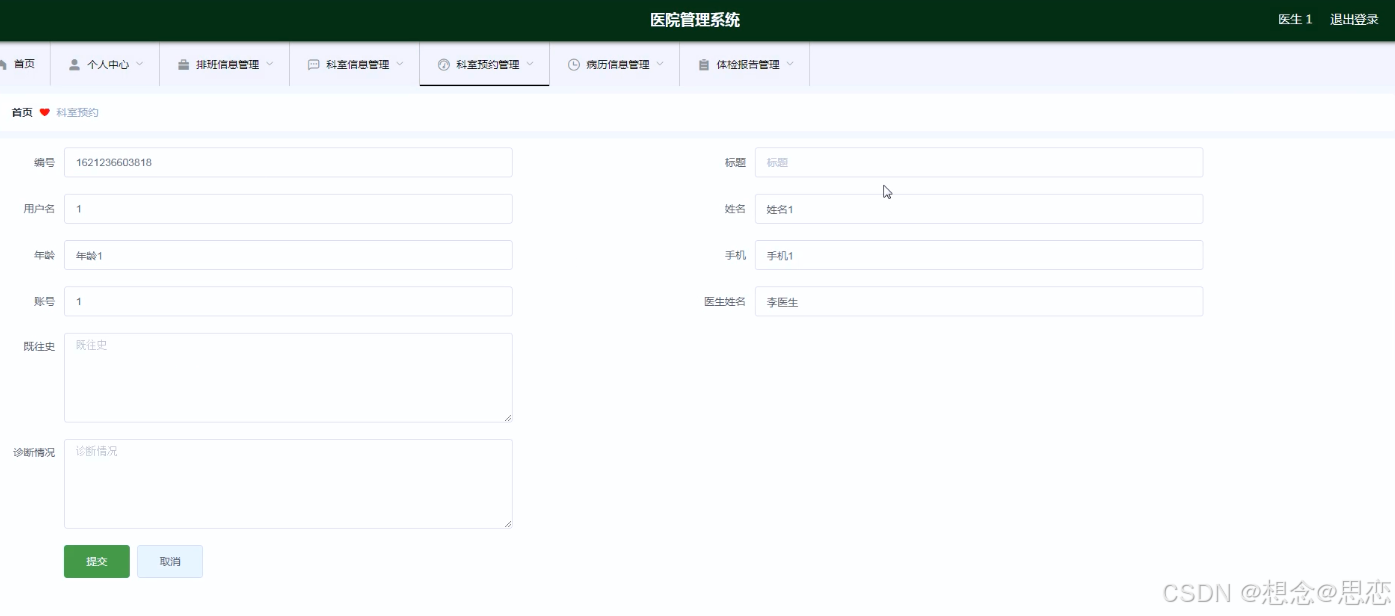
Task: Expand the 个人中心 dropdown arrow
Action: click(x=139, y=64)
